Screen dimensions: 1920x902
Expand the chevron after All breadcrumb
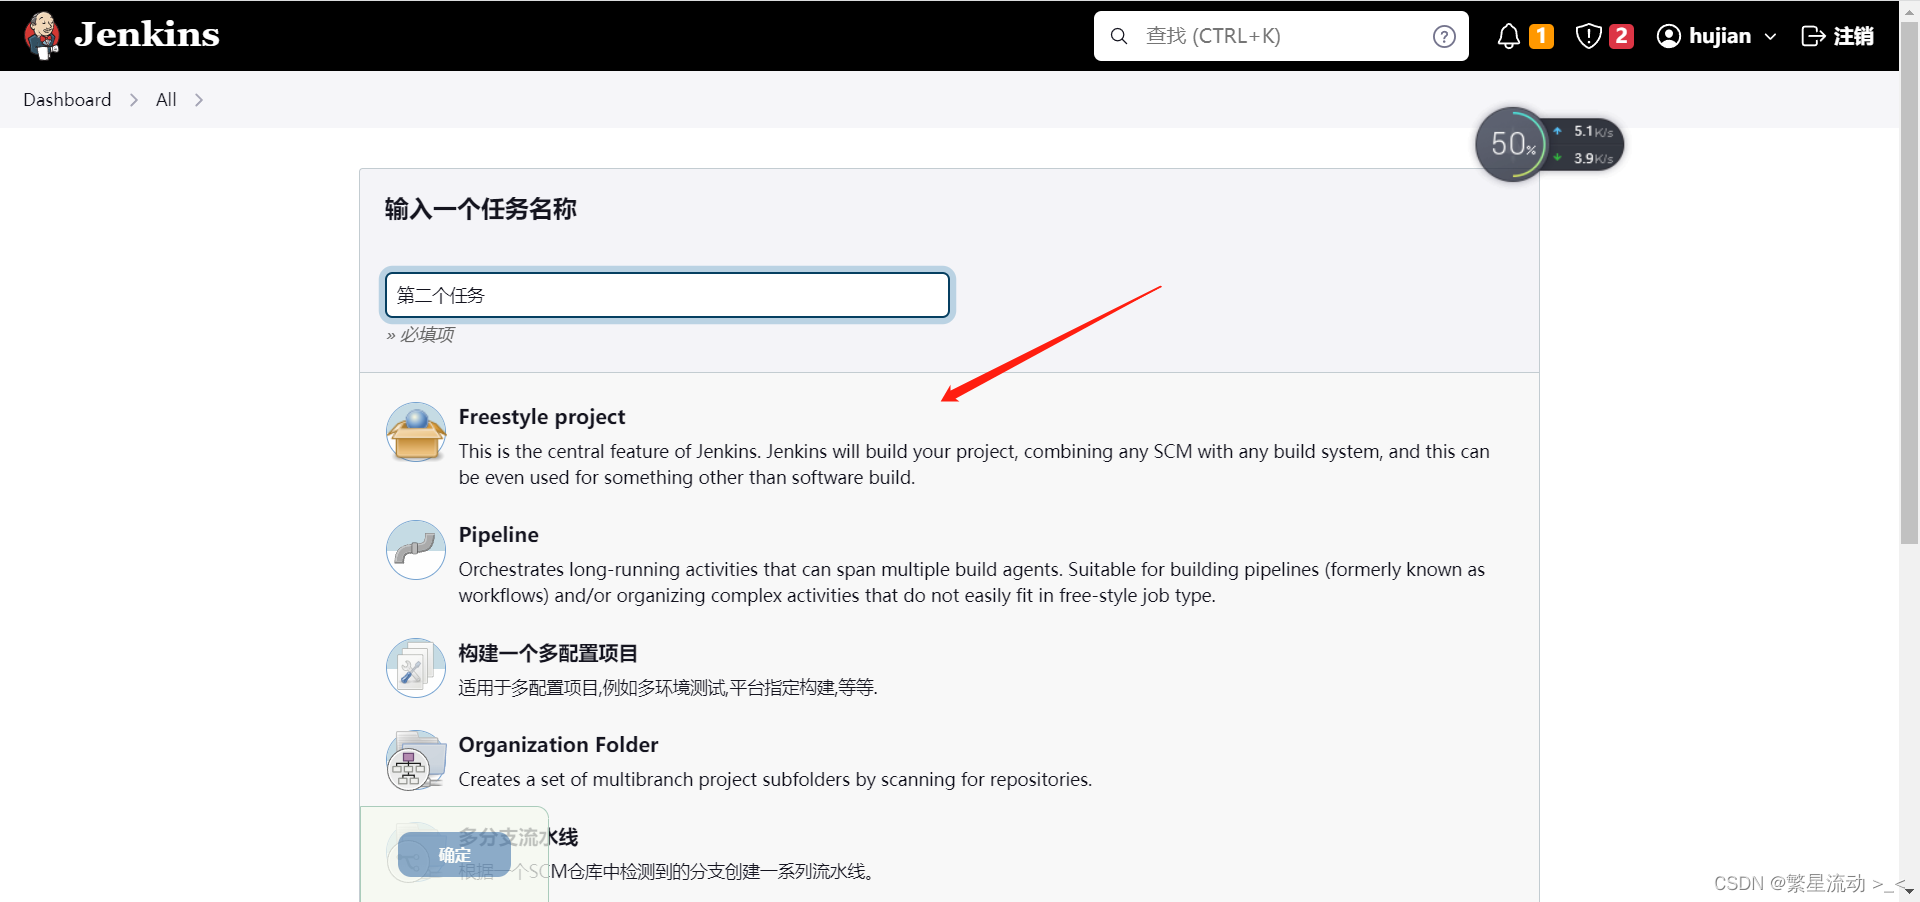(199, 100)
